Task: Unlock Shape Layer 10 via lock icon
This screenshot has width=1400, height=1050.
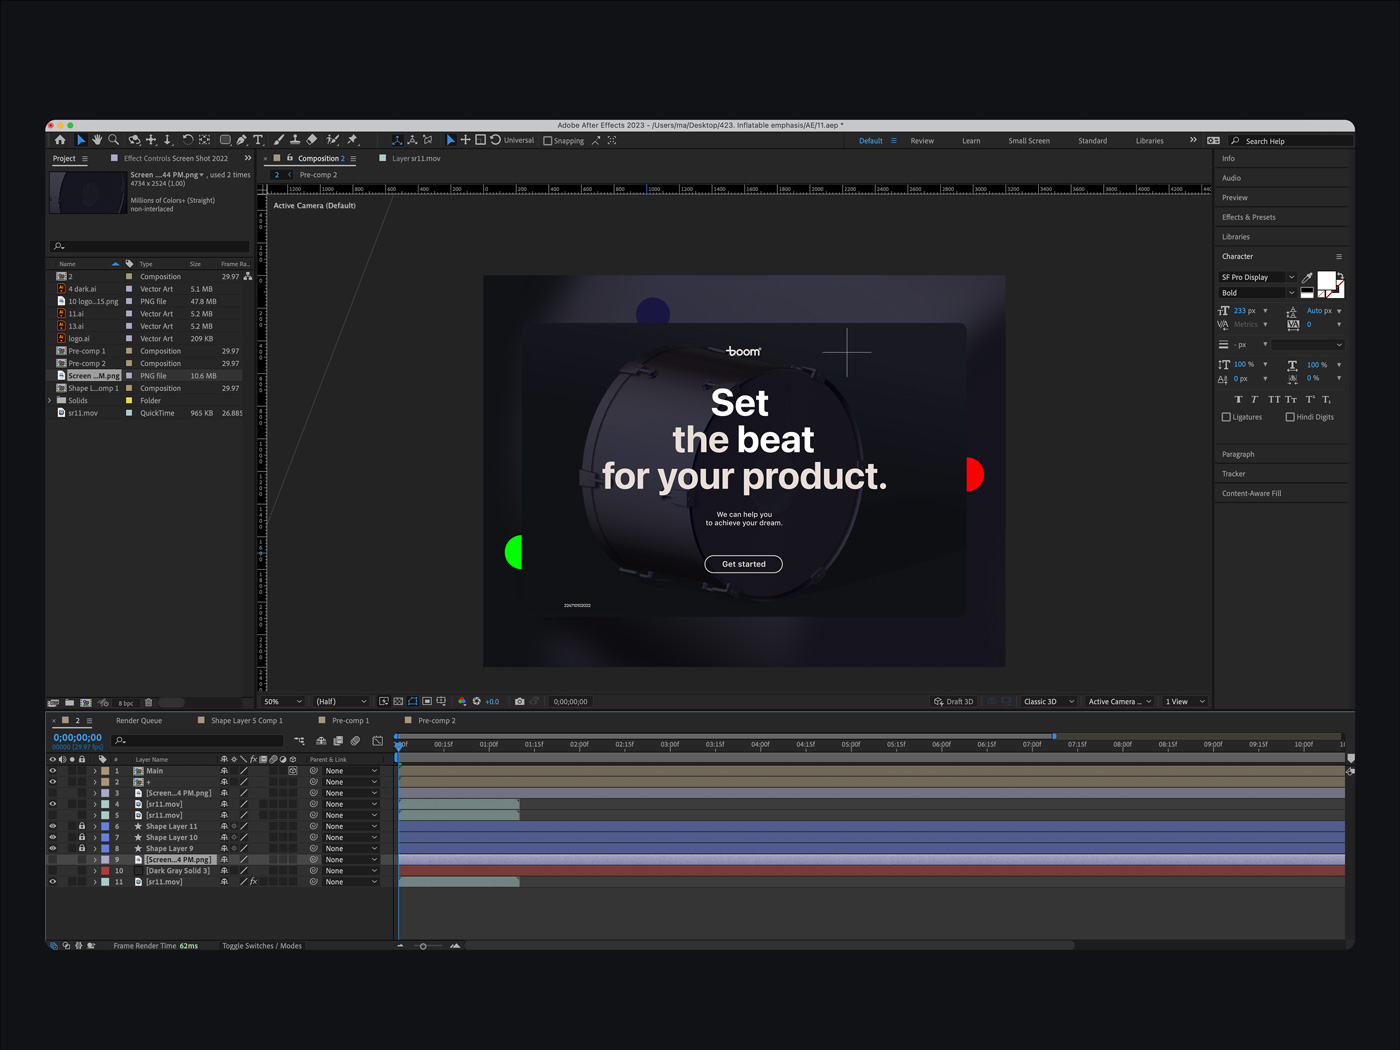Action: tap(82, 837)
